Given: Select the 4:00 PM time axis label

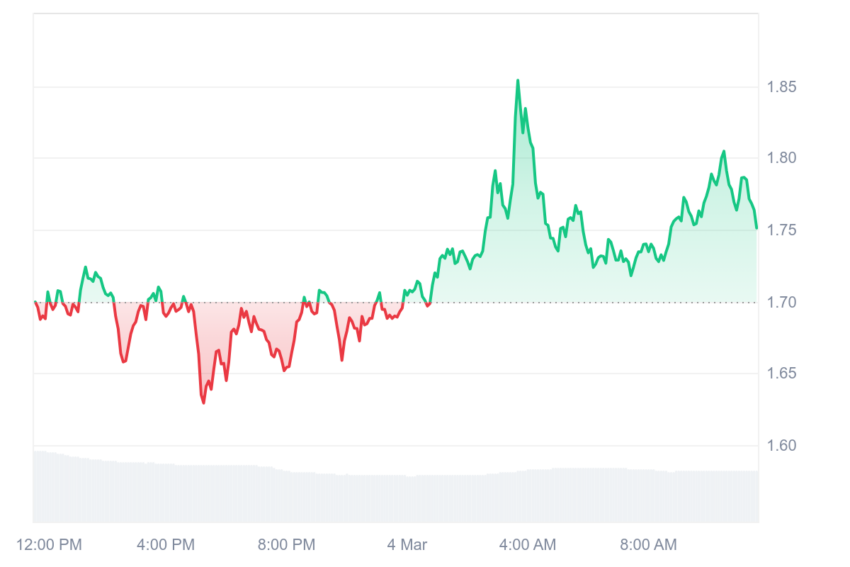Looking at the screenshot, I should (165, 544).
